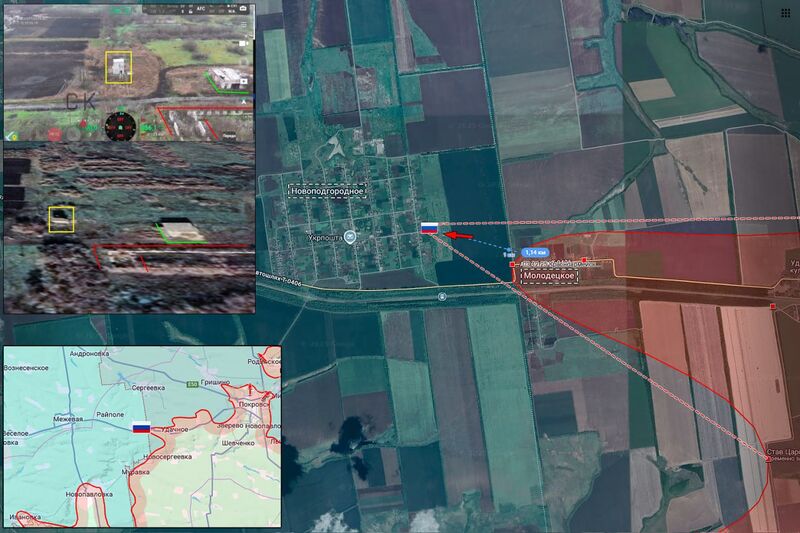This screenshot has width=800, height=533.
Task: Select the Укрпошта post office marker
Action: 350,237
